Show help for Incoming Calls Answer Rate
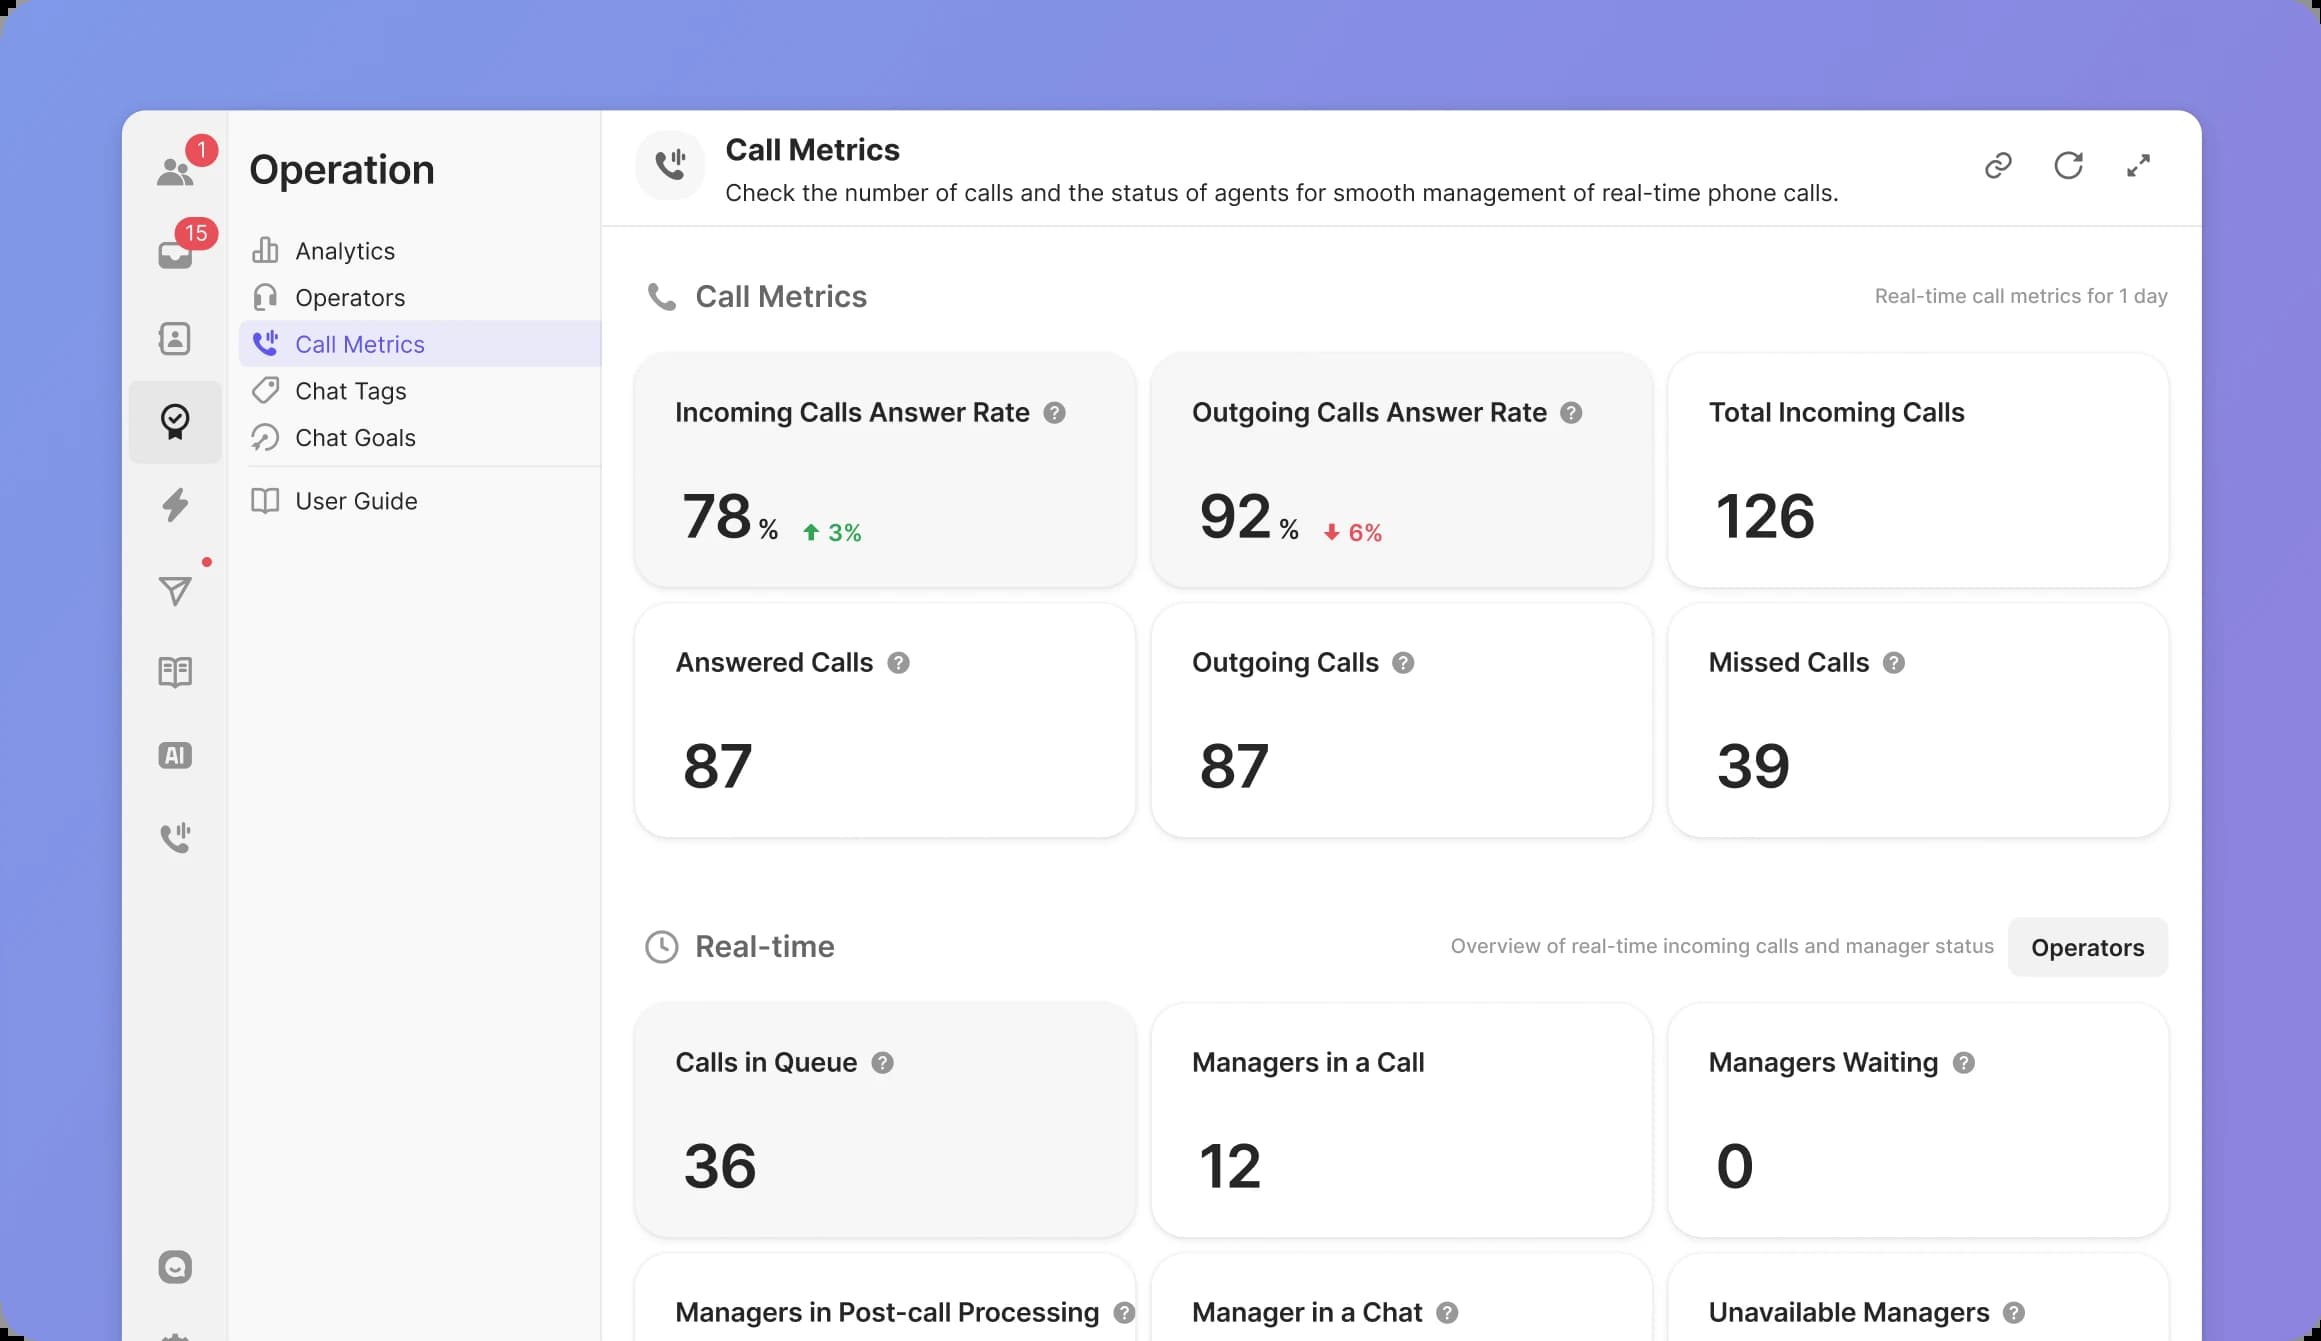 pos(1054,413)
